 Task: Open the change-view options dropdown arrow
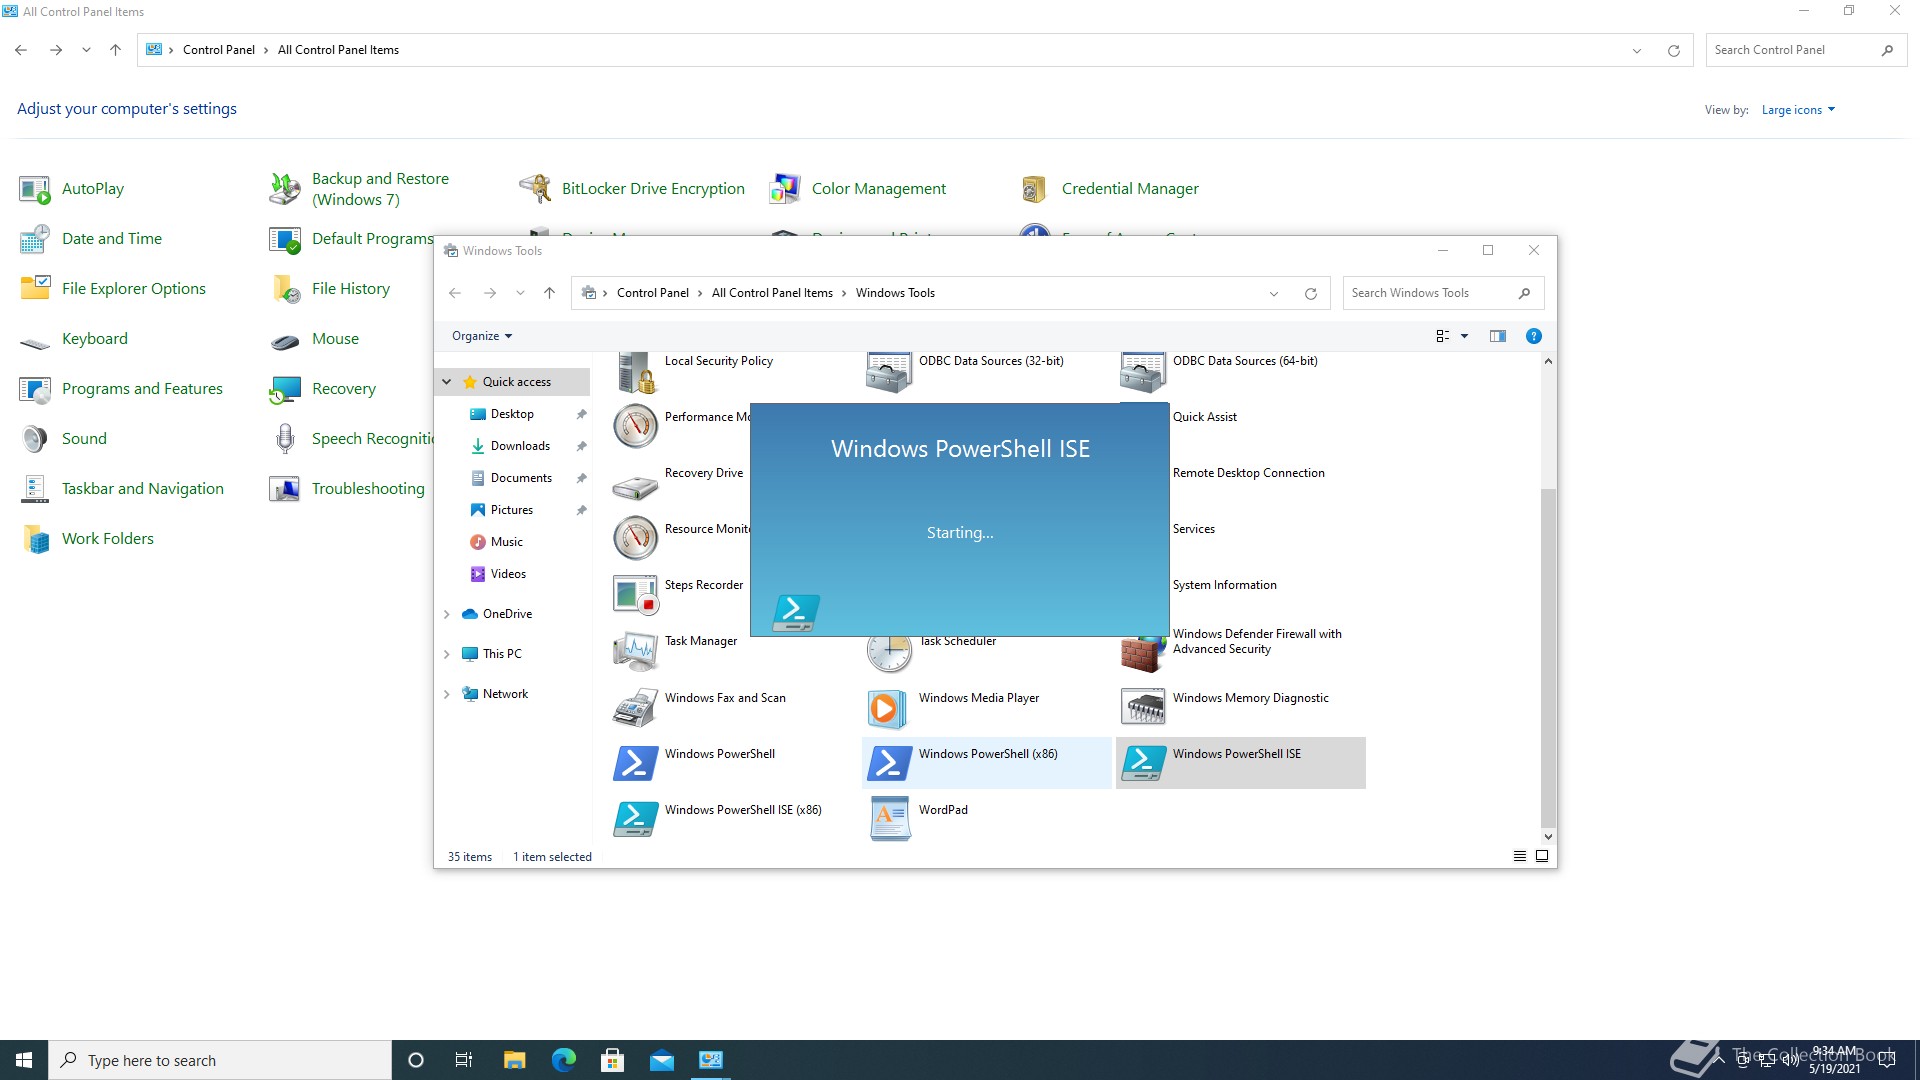(x=1464, y=336)
